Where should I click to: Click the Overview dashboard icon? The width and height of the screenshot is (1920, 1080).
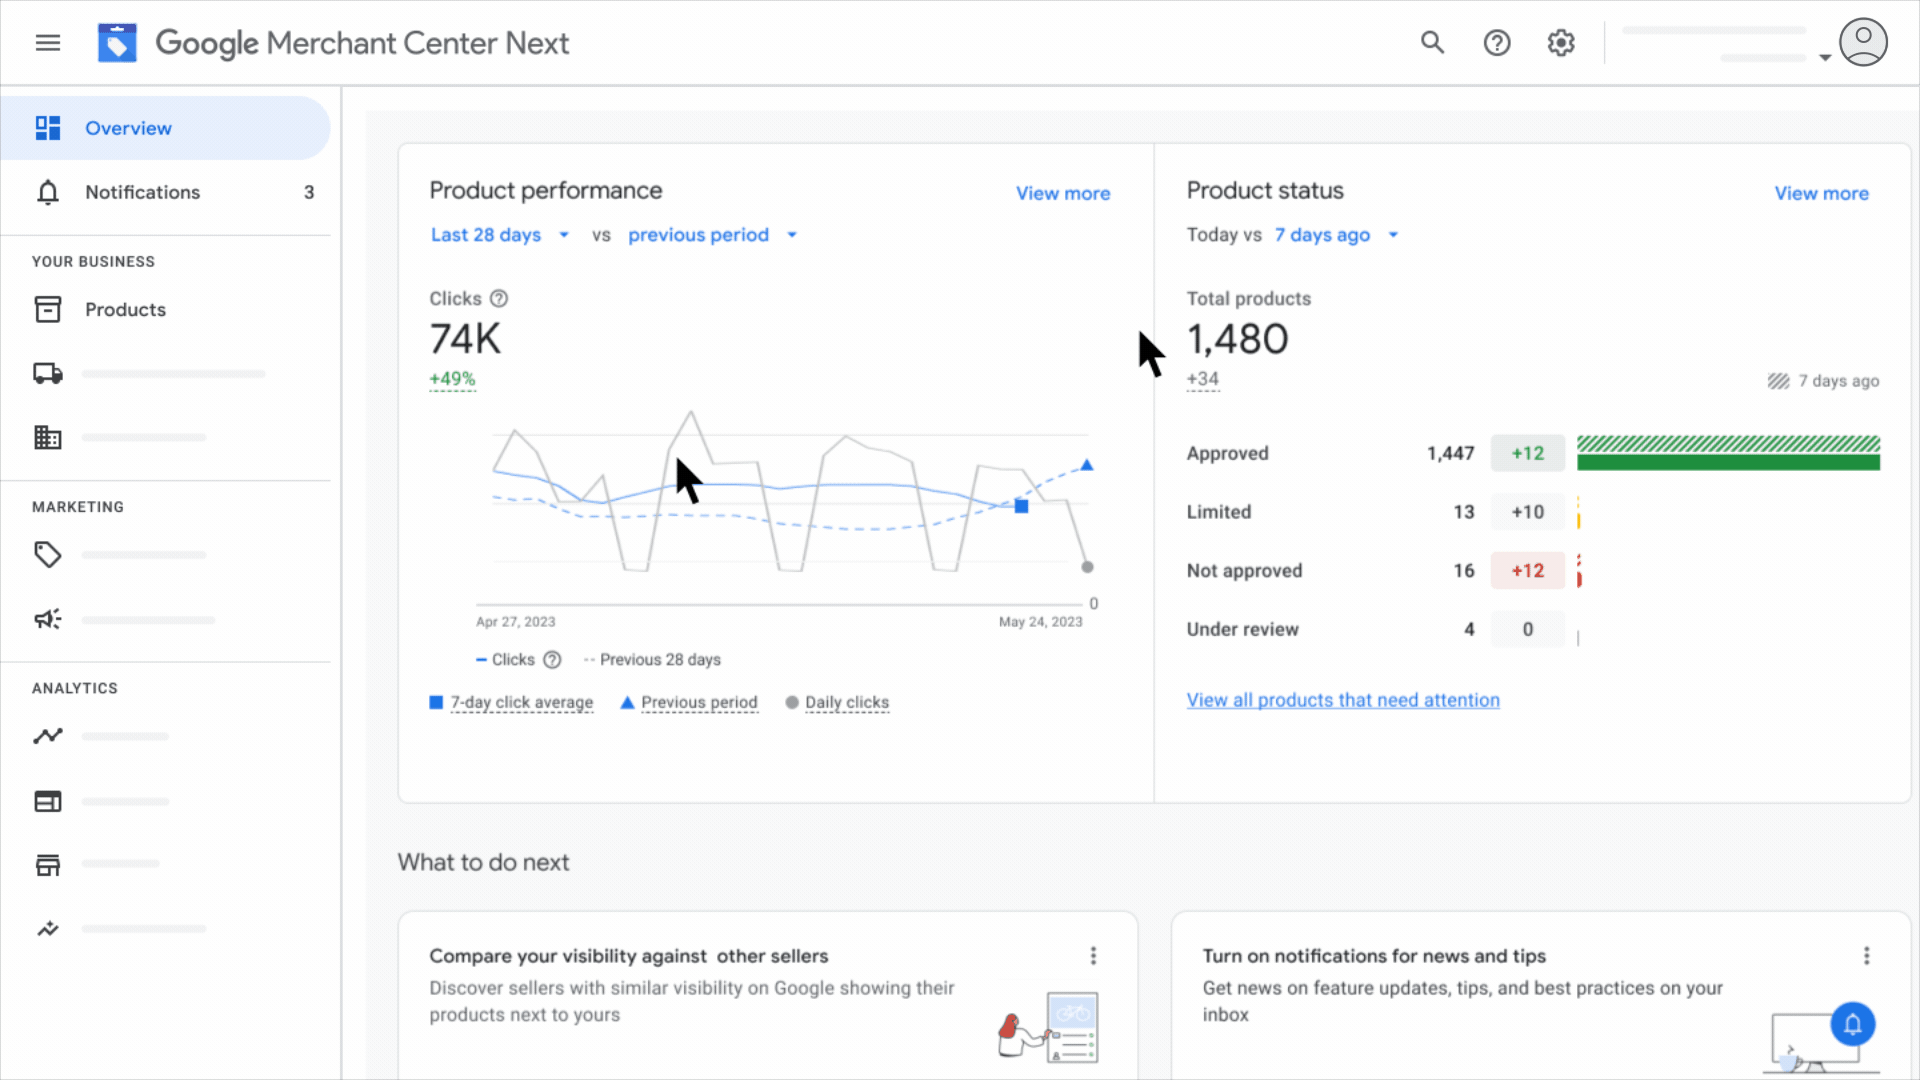point(48,128)
